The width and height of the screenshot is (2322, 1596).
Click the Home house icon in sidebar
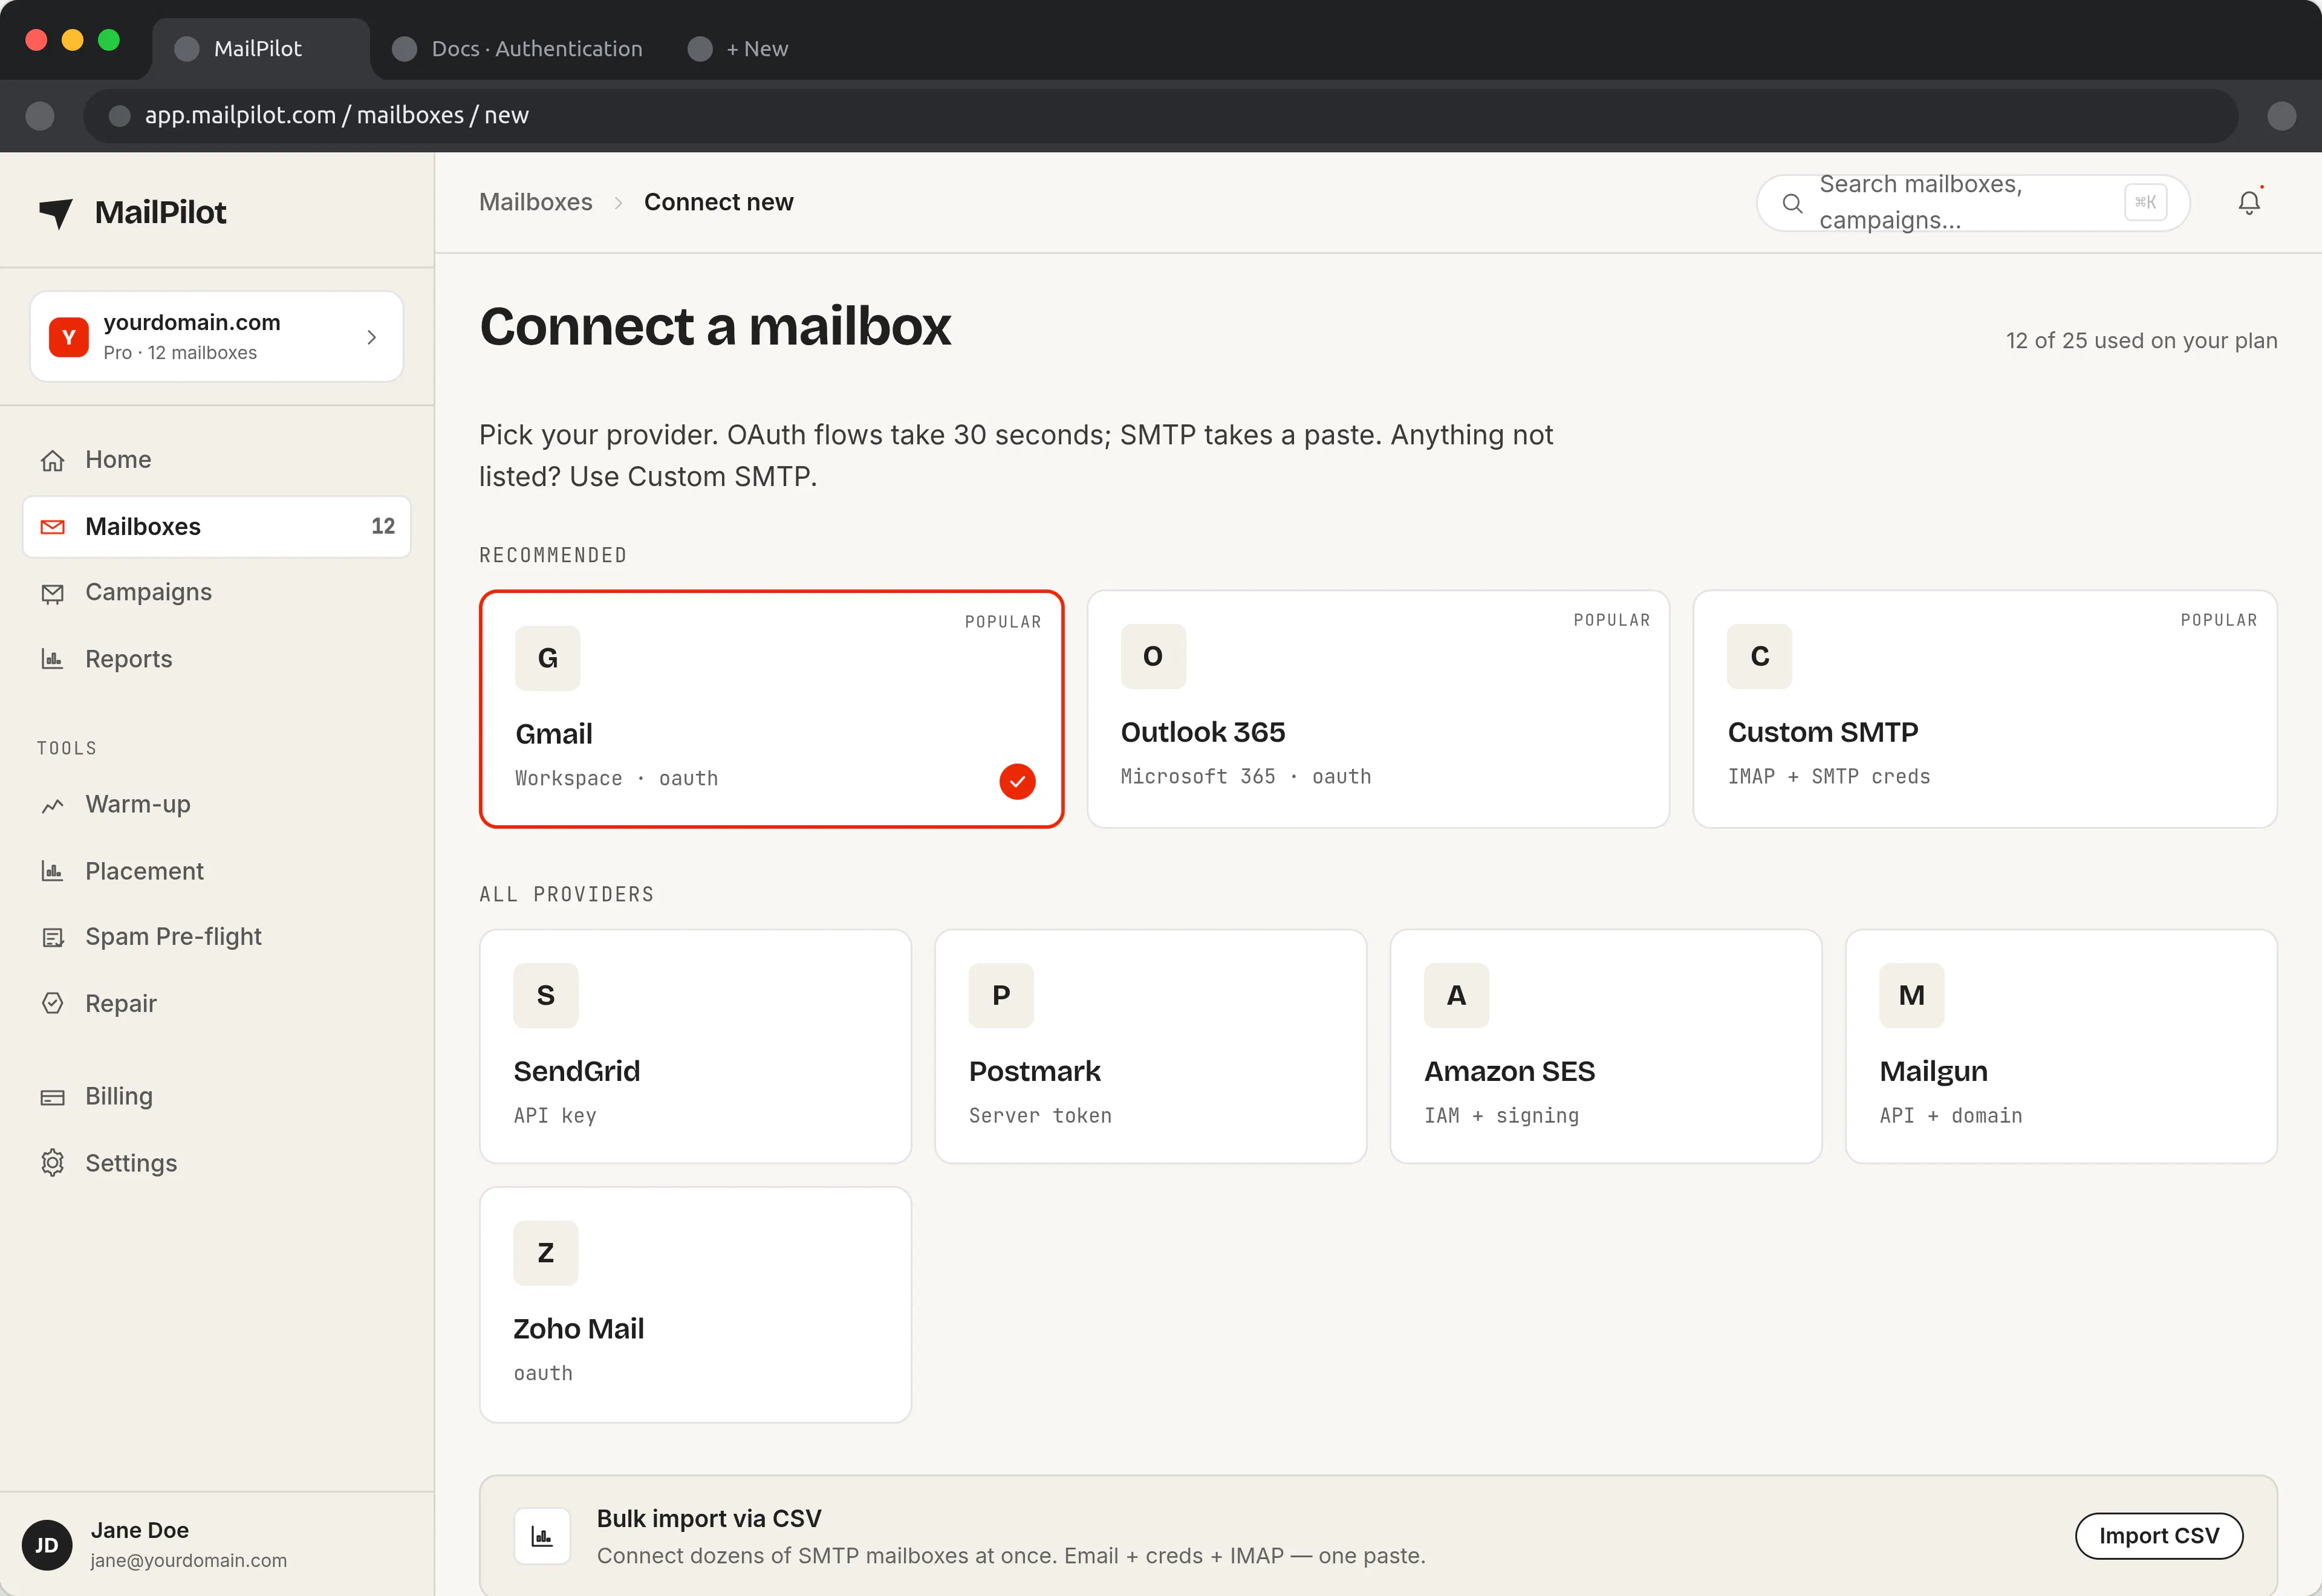pos(53,460)
